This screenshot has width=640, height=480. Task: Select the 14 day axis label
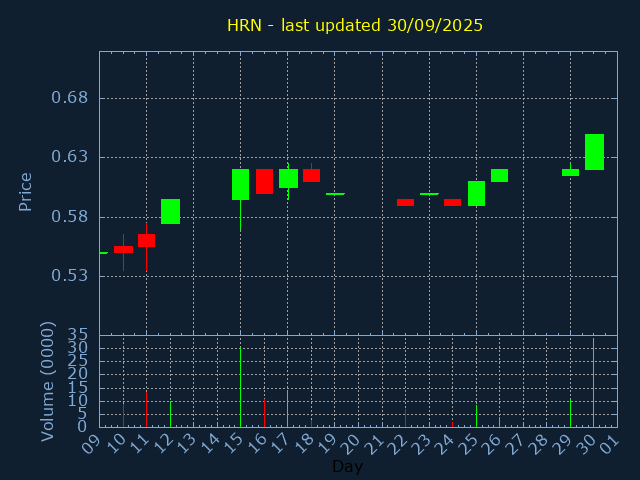(209, 444)
